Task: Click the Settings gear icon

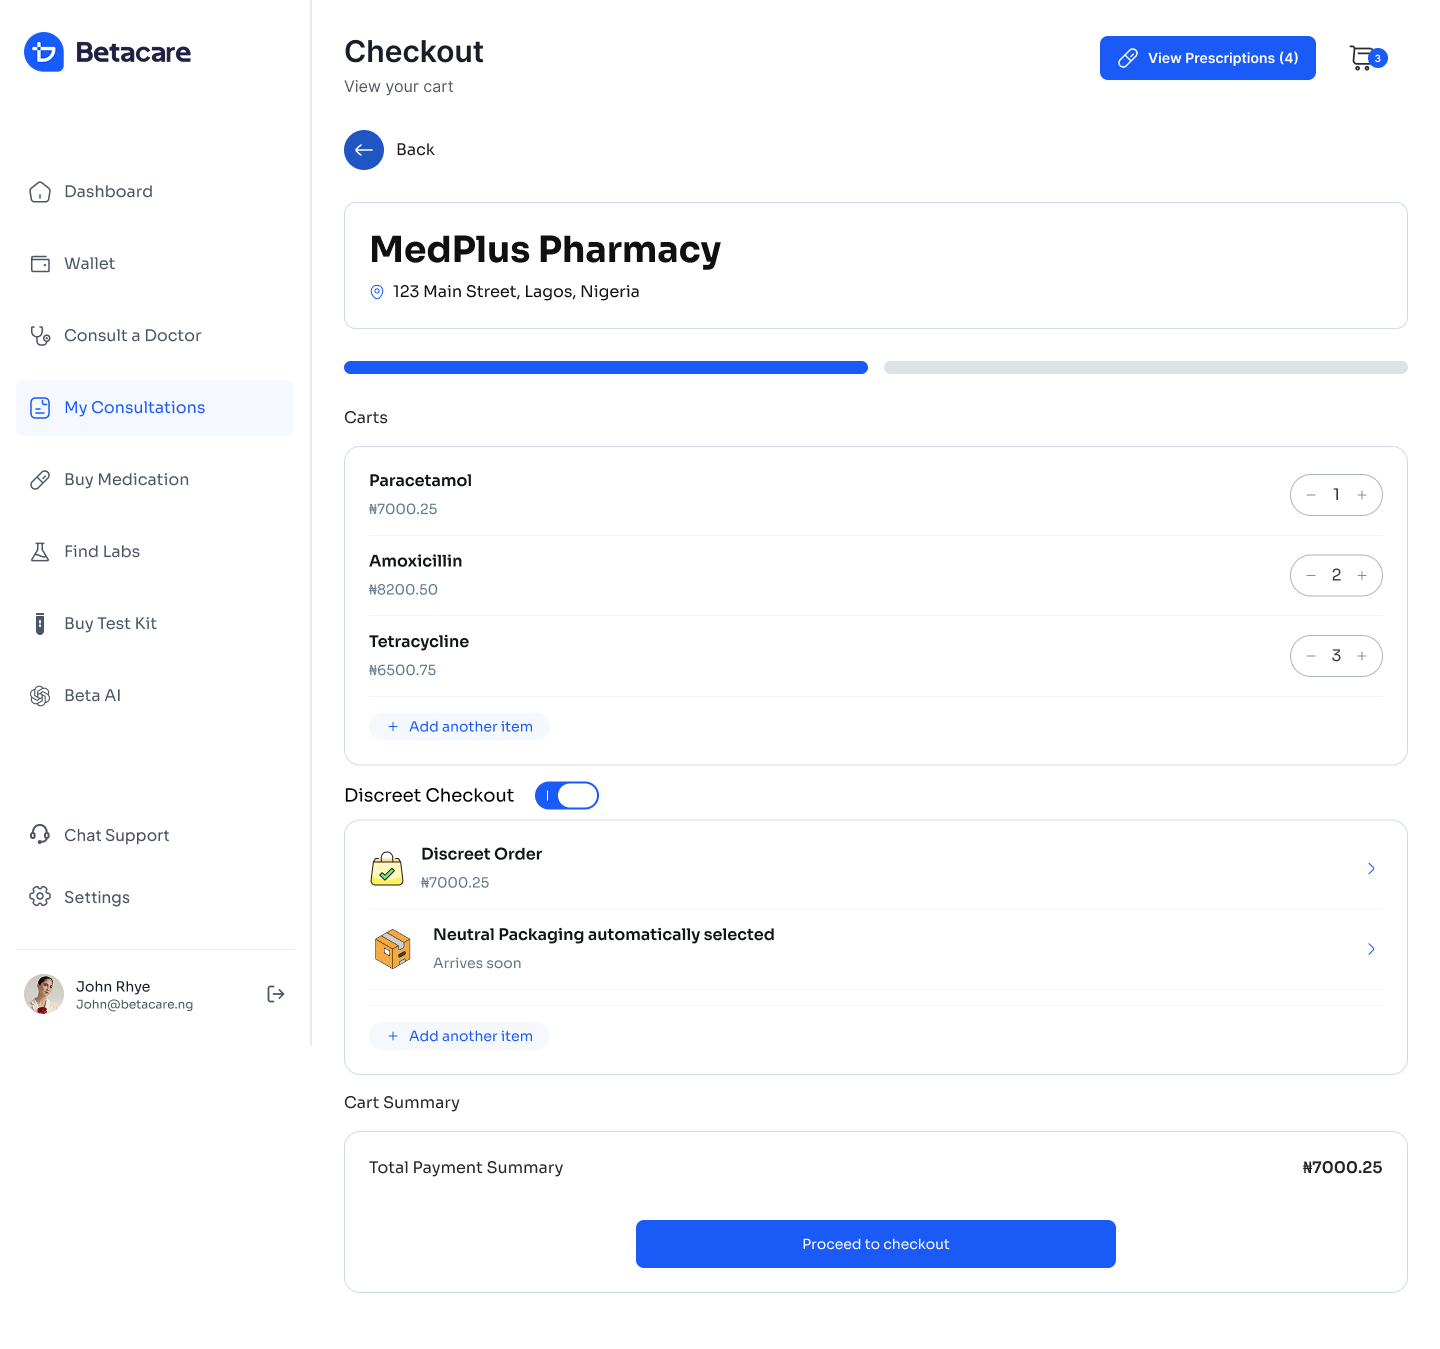Action: tap(40, 896)
